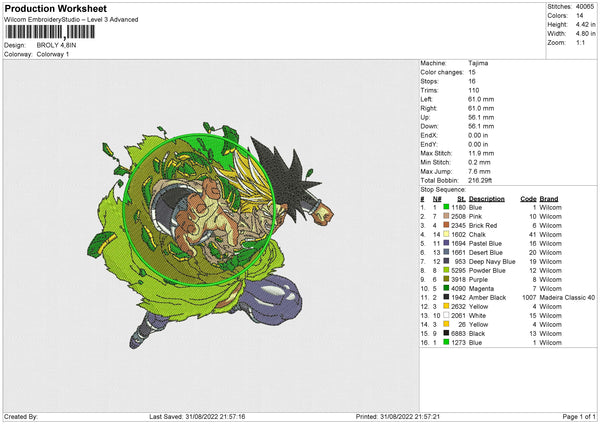Screen dimensions: 600x424
Task: Click the Height value 4.42 in
Action: pyautogui.click(x=585, y=24)
